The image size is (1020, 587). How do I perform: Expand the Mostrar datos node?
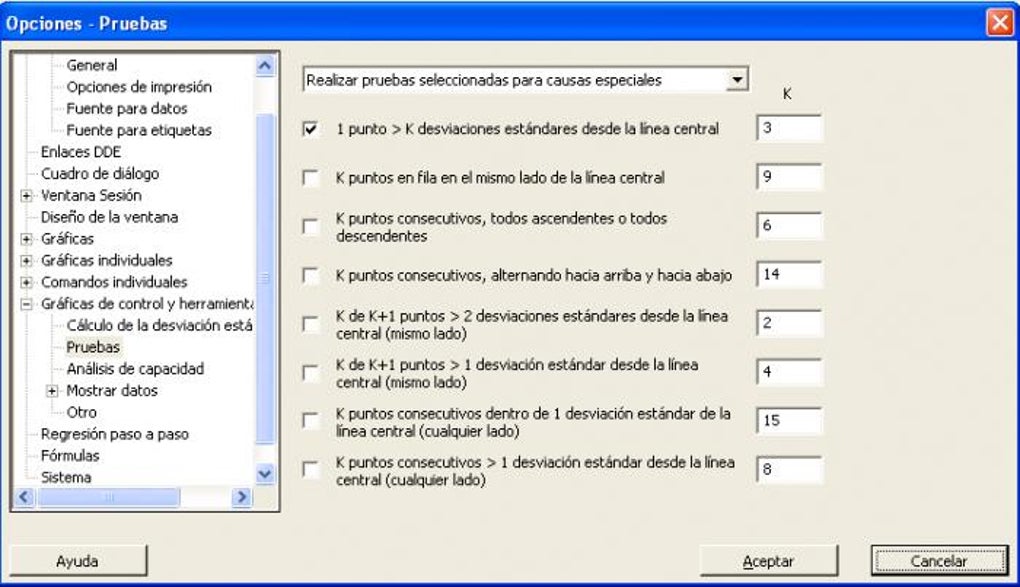[52, 391]
